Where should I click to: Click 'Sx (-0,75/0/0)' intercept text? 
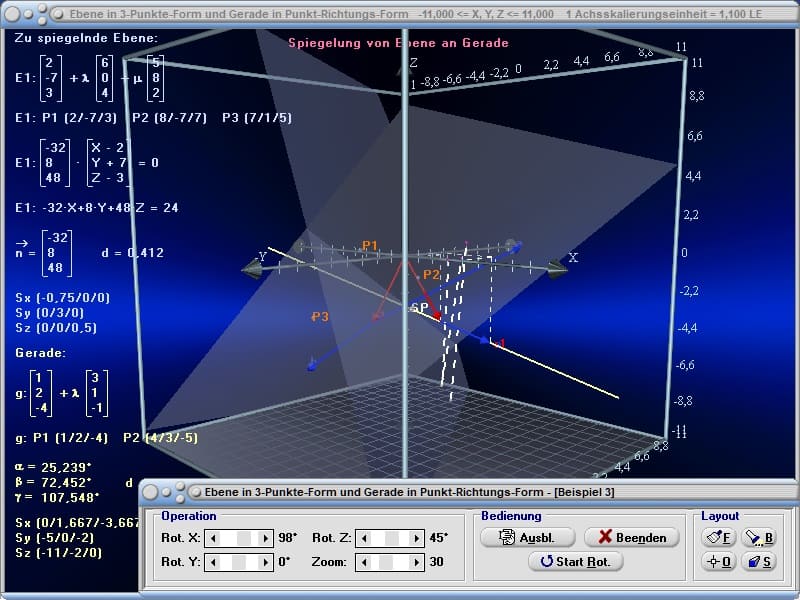click(63, 297)
